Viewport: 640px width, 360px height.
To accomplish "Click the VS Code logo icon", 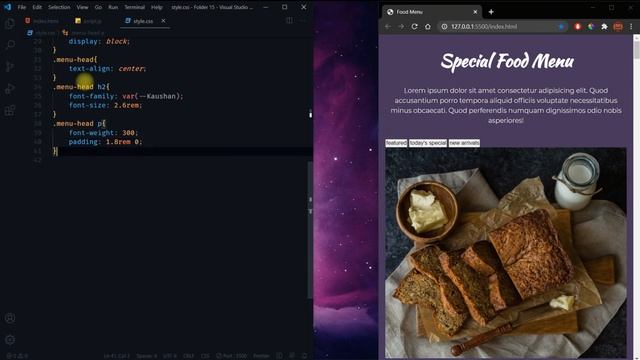I will point(7,7).
